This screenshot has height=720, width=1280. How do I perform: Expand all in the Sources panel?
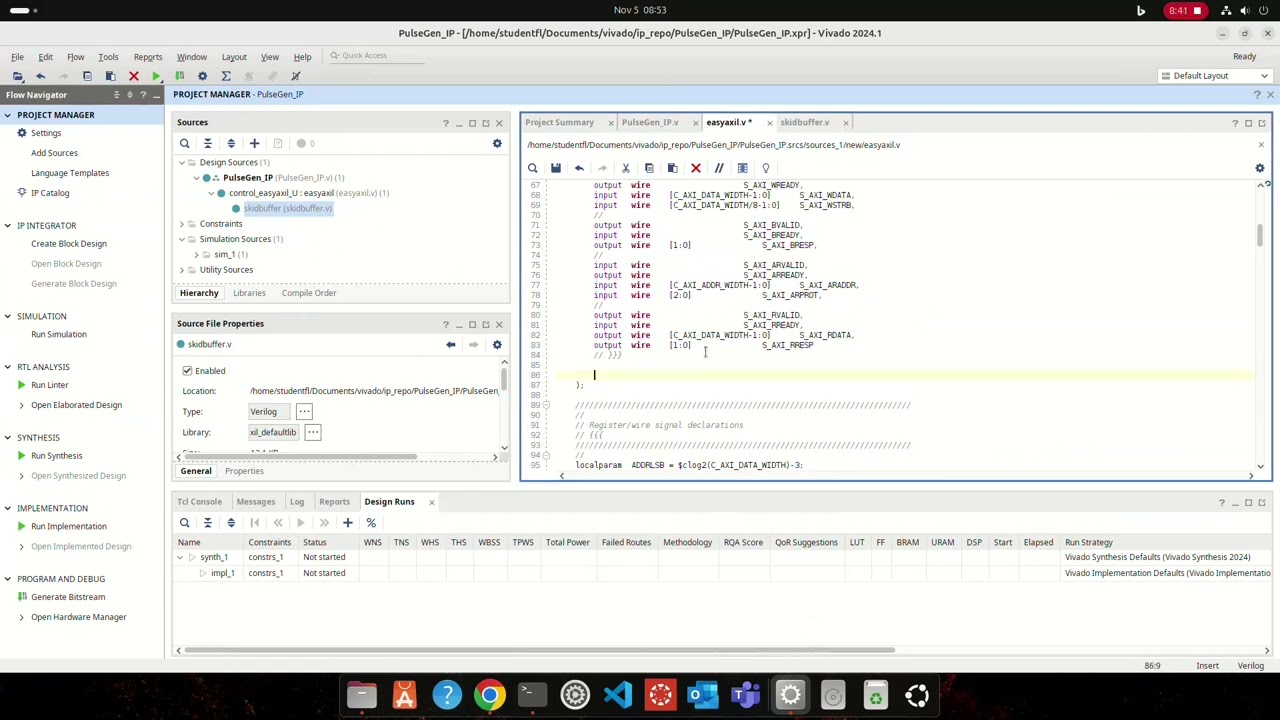pos(231,144)
